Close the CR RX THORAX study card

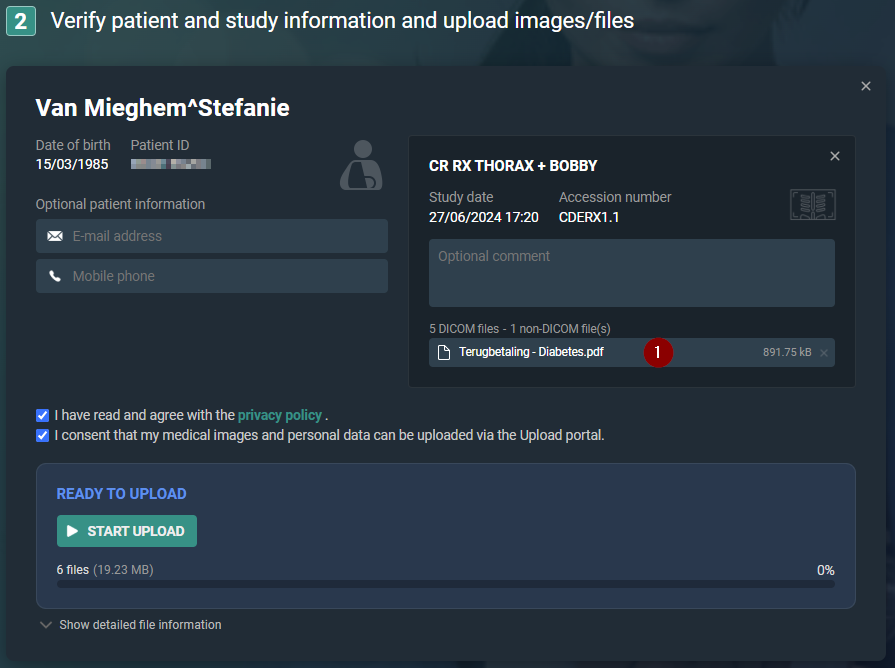[835, 156]
